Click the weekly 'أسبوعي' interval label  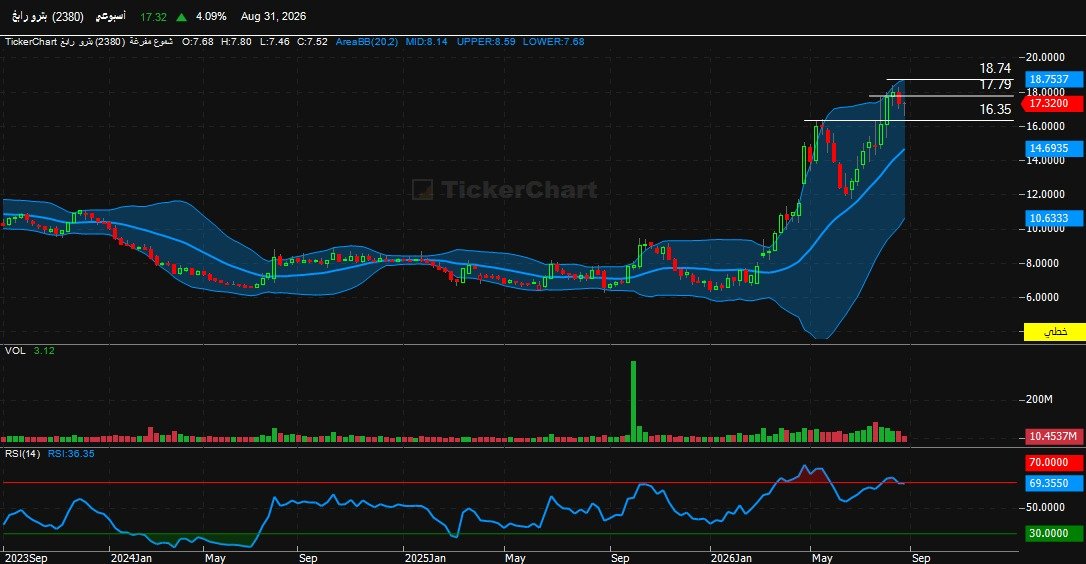111,16
